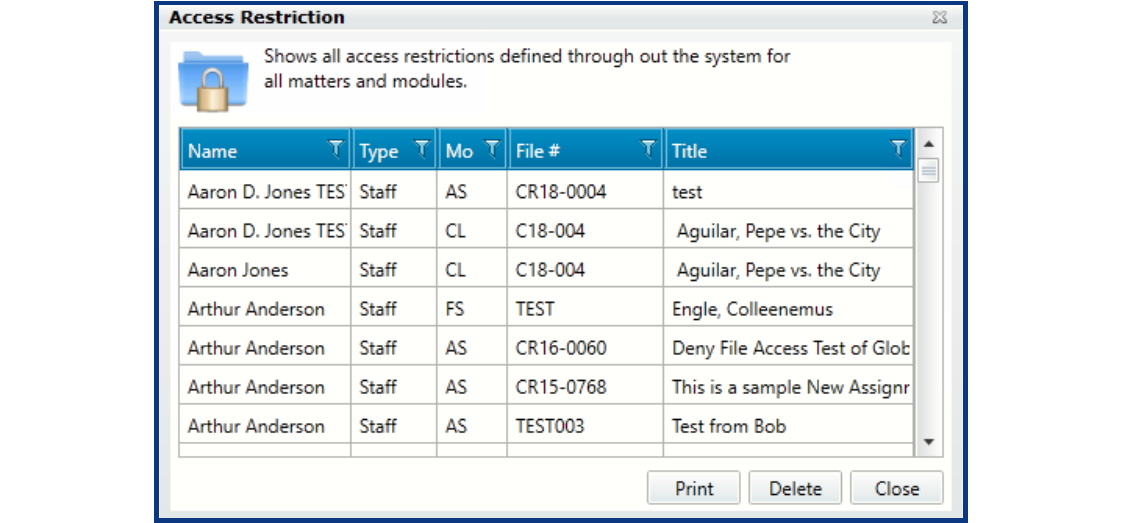
Task: Select the Engle, Colleenemus row
Action: tap(752, 309)
